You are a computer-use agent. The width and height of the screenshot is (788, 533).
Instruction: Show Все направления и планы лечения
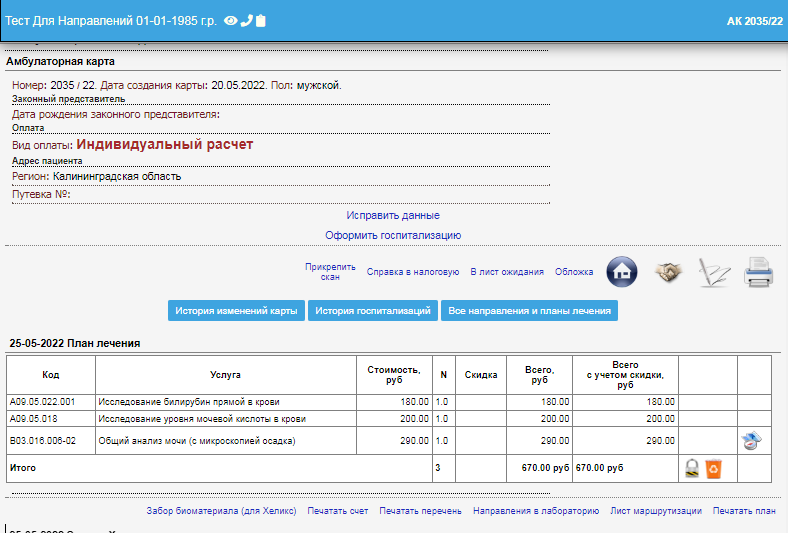529,311
